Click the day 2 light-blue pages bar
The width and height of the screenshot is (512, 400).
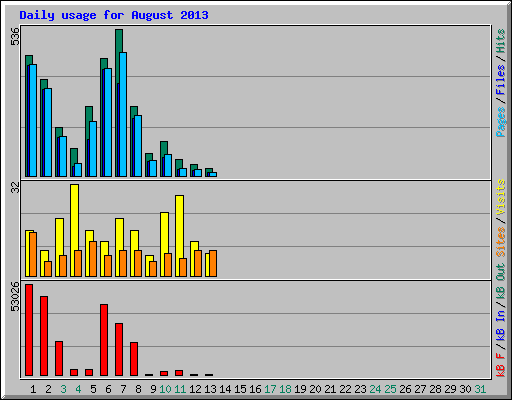click(x=48, y=132)
